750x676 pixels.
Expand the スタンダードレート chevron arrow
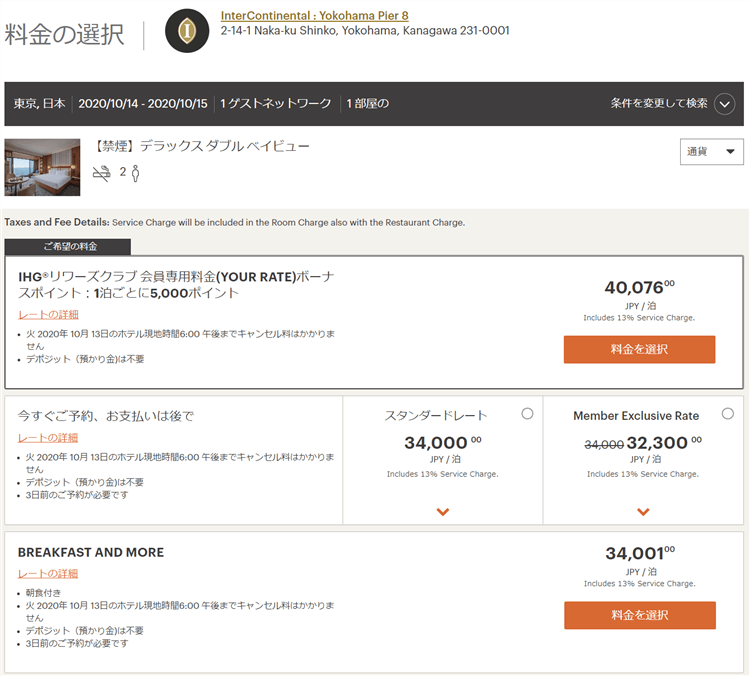(443, 512)
